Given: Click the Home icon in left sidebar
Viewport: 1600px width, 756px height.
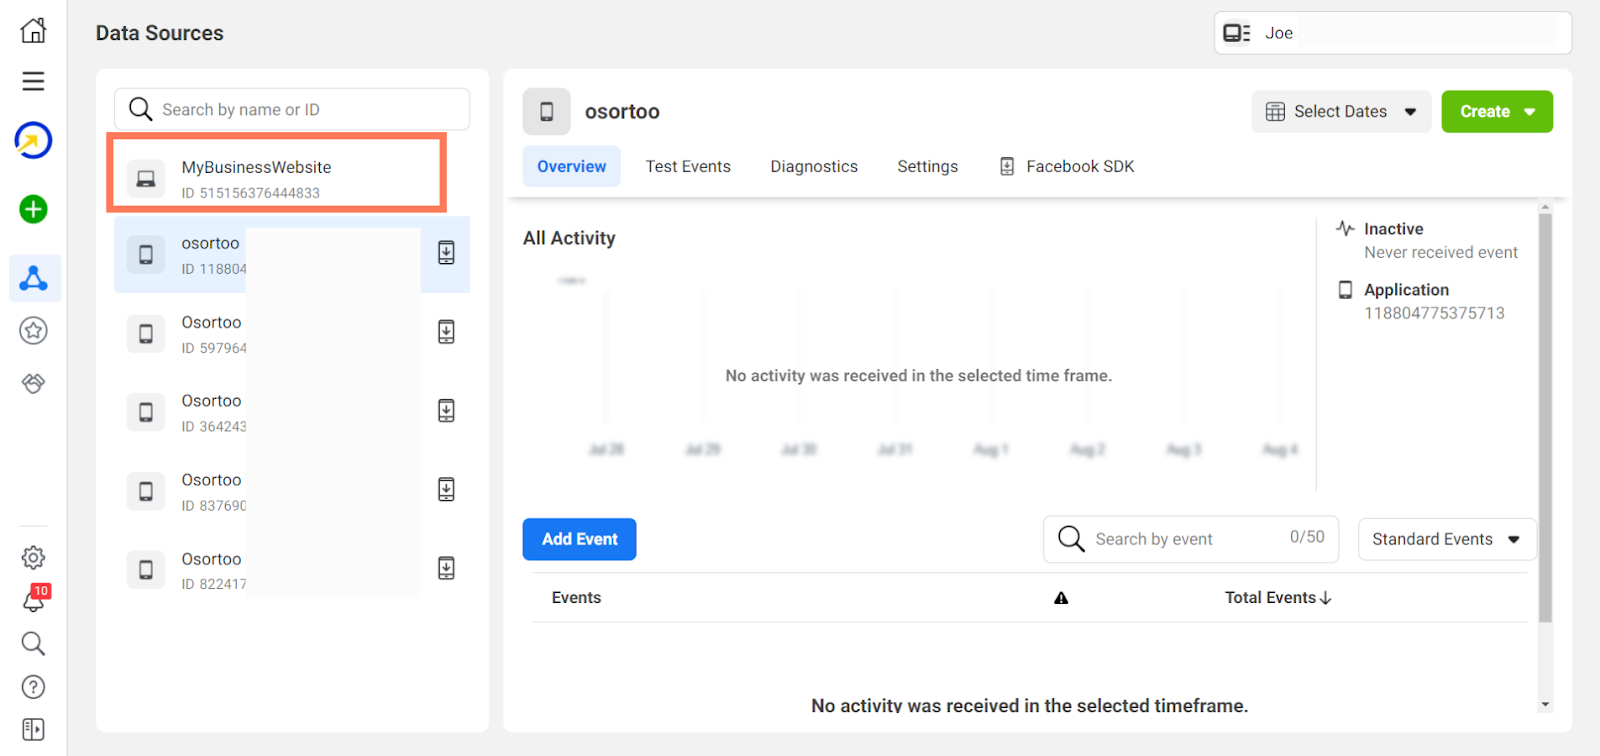Looking at the screenshot, I should click(33, 30).
